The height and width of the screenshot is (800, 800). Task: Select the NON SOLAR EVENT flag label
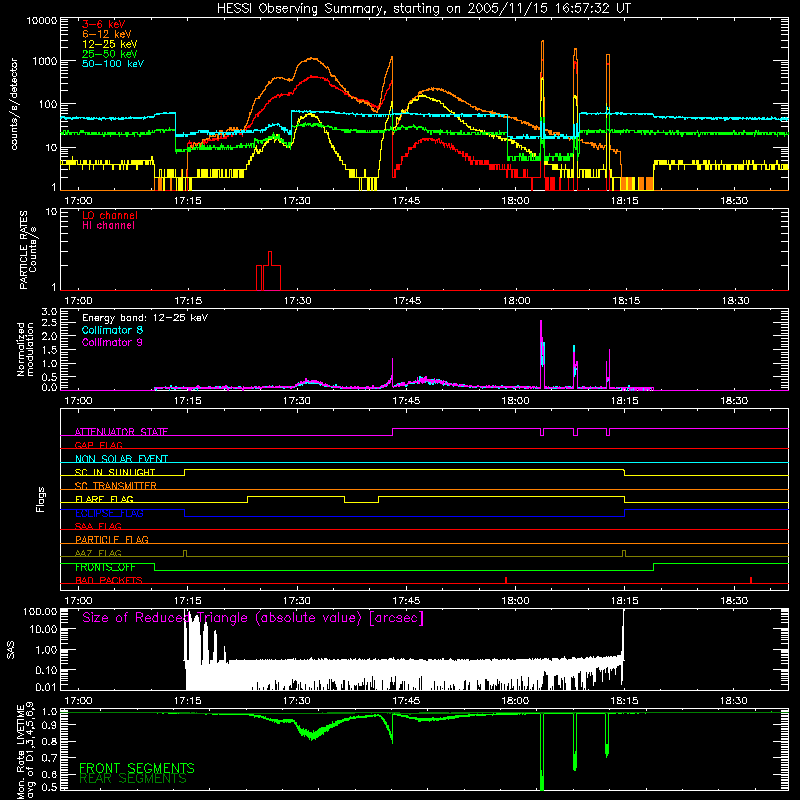[121, 459]
